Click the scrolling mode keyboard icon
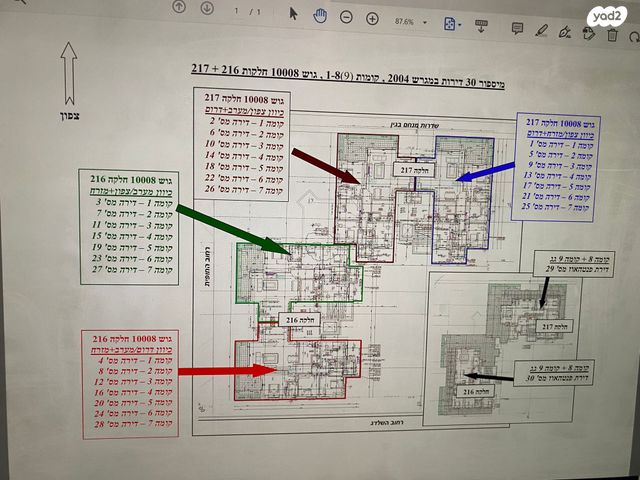The image size is (640, 480). (482, 23)
